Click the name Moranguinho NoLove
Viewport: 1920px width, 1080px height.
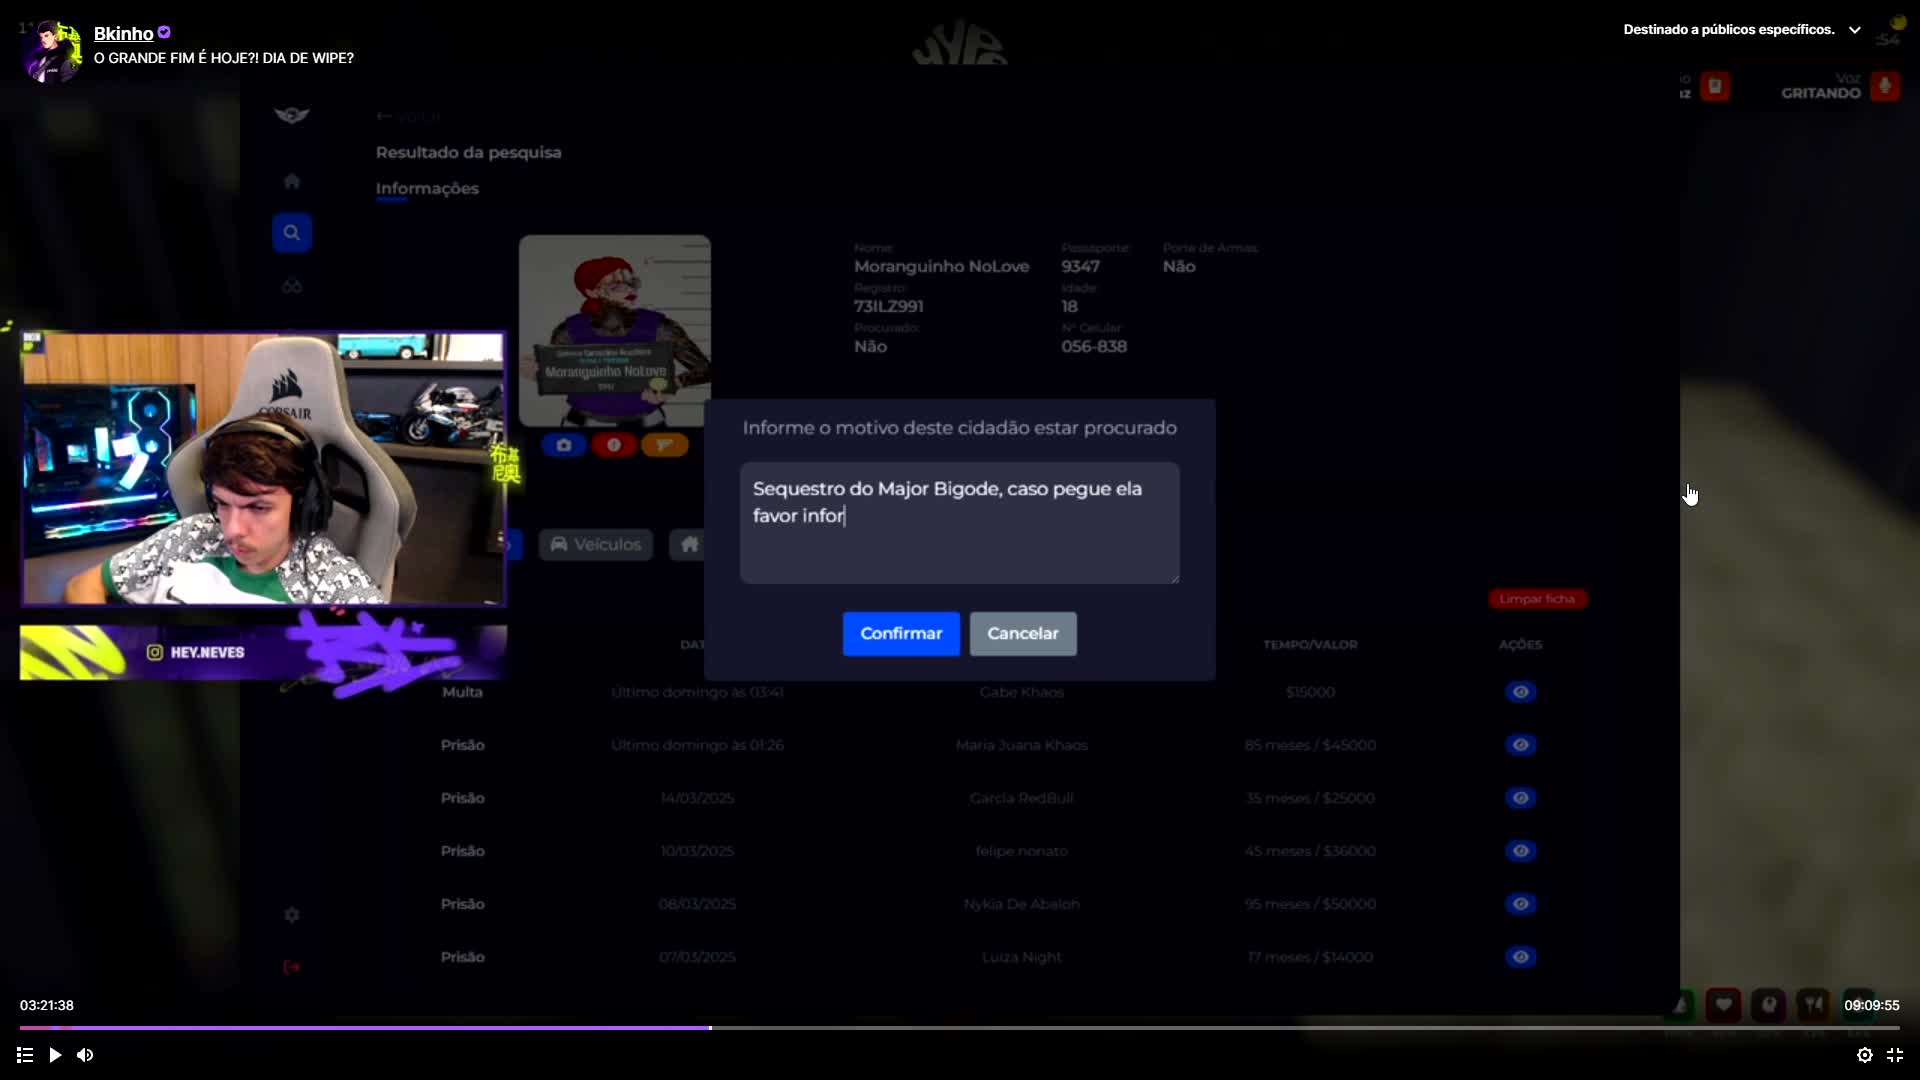[x=941, y=267]
